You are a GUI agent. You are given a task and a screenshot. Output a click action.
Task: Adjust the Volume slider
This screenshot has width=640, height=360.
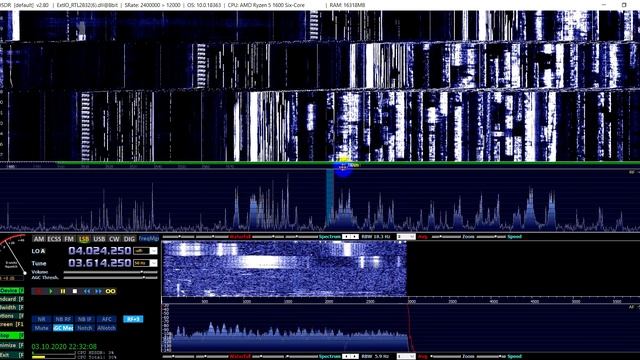pos(110,272)
